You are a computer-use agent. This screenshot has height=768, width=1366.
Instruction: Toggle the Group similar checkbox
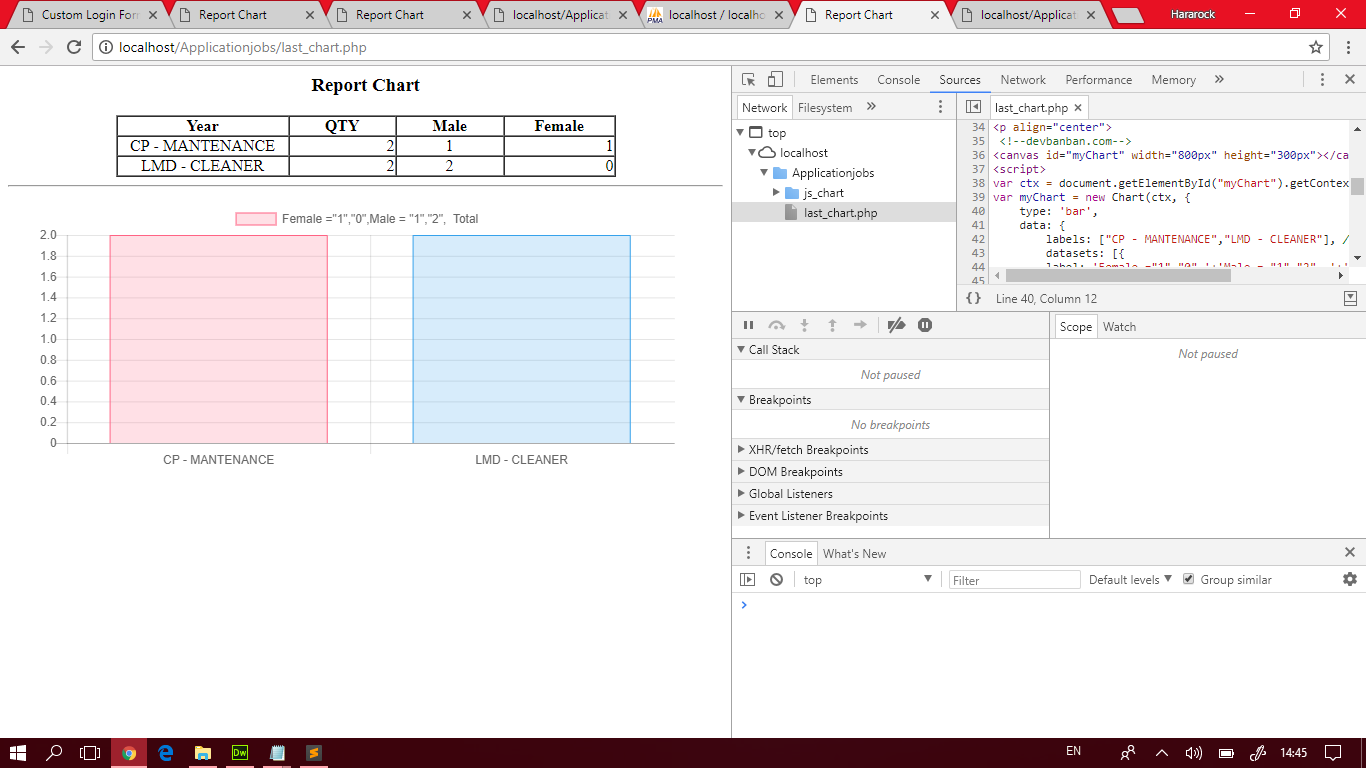coord(1188,579)
